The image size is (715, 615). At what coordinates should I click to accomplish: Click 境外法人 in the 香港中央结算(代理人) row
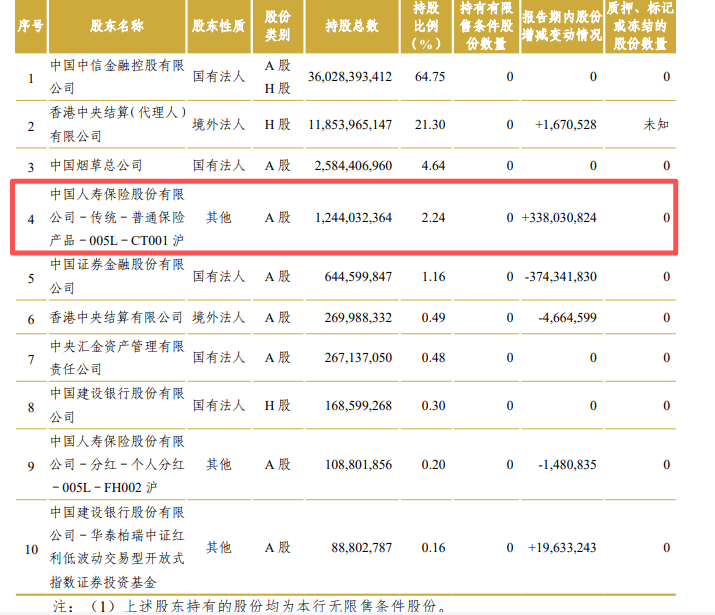218,124
